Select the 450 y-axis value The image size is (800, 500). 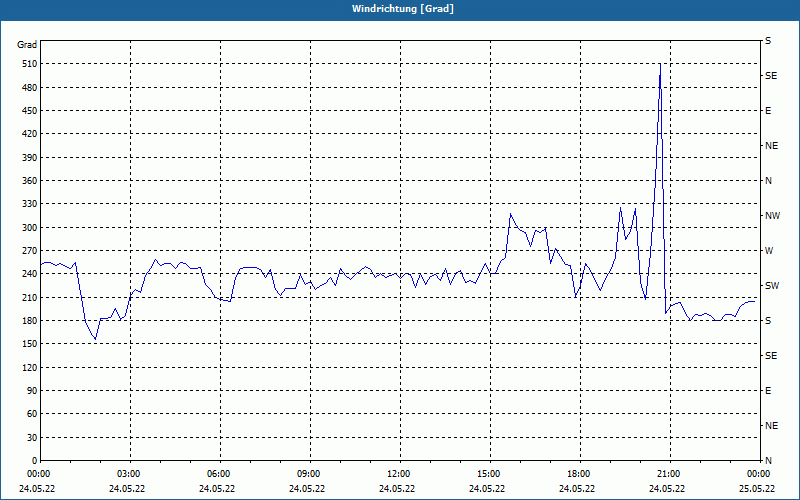click(29, 111)
